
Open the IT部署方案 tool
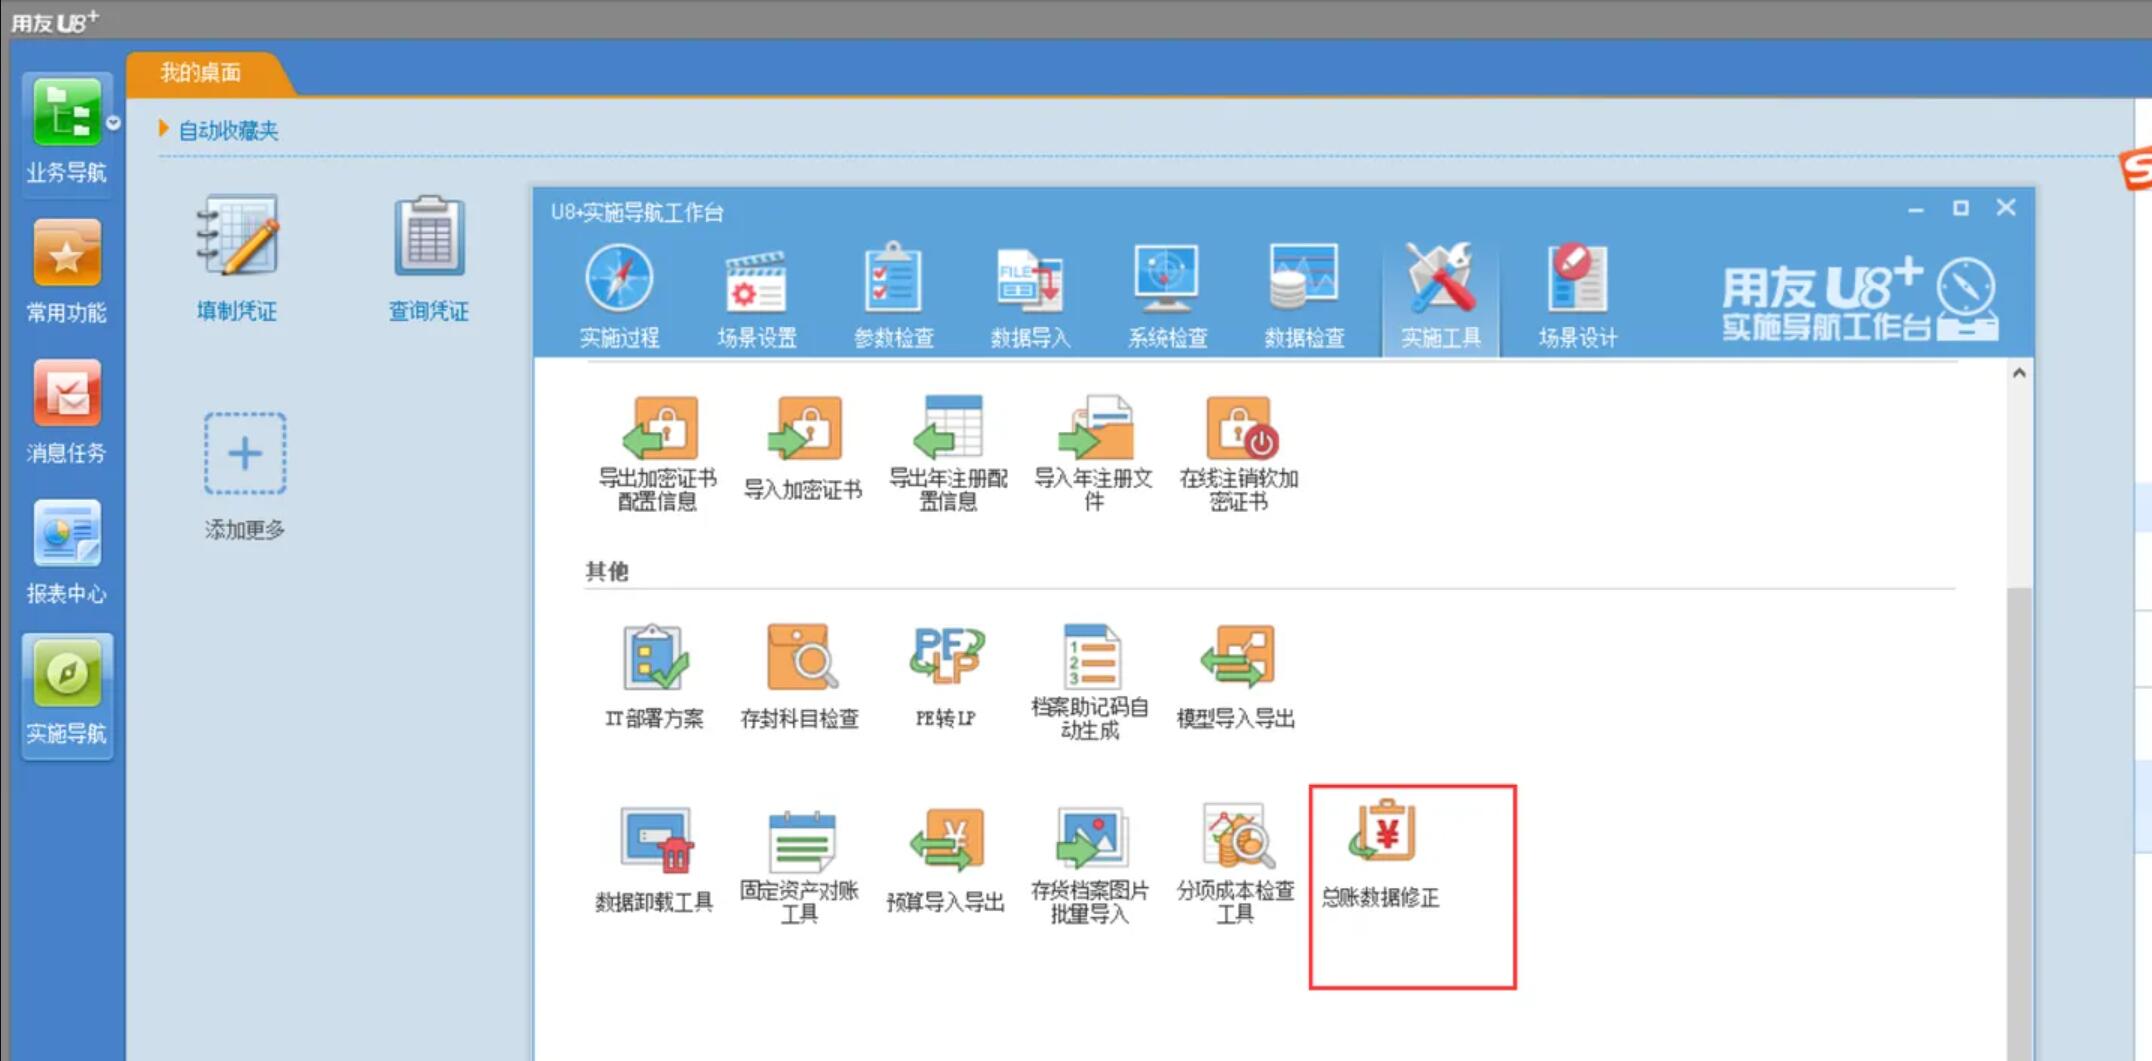(x=655, y=677)
